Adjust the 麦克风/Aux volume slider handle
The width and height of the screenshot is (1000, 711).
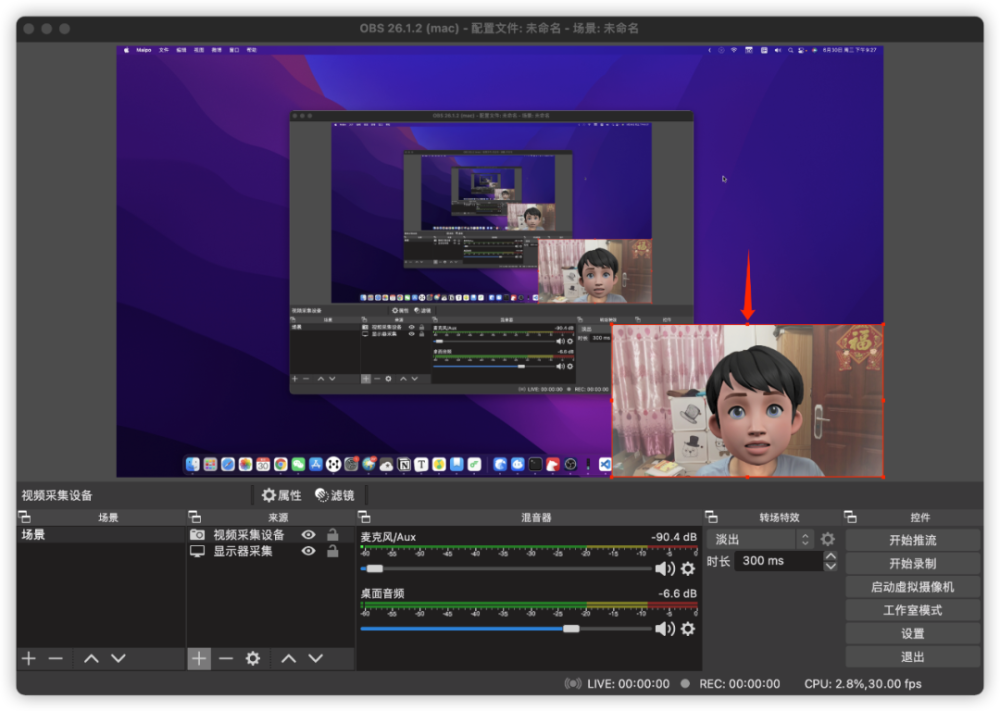(x=375, y=569)
